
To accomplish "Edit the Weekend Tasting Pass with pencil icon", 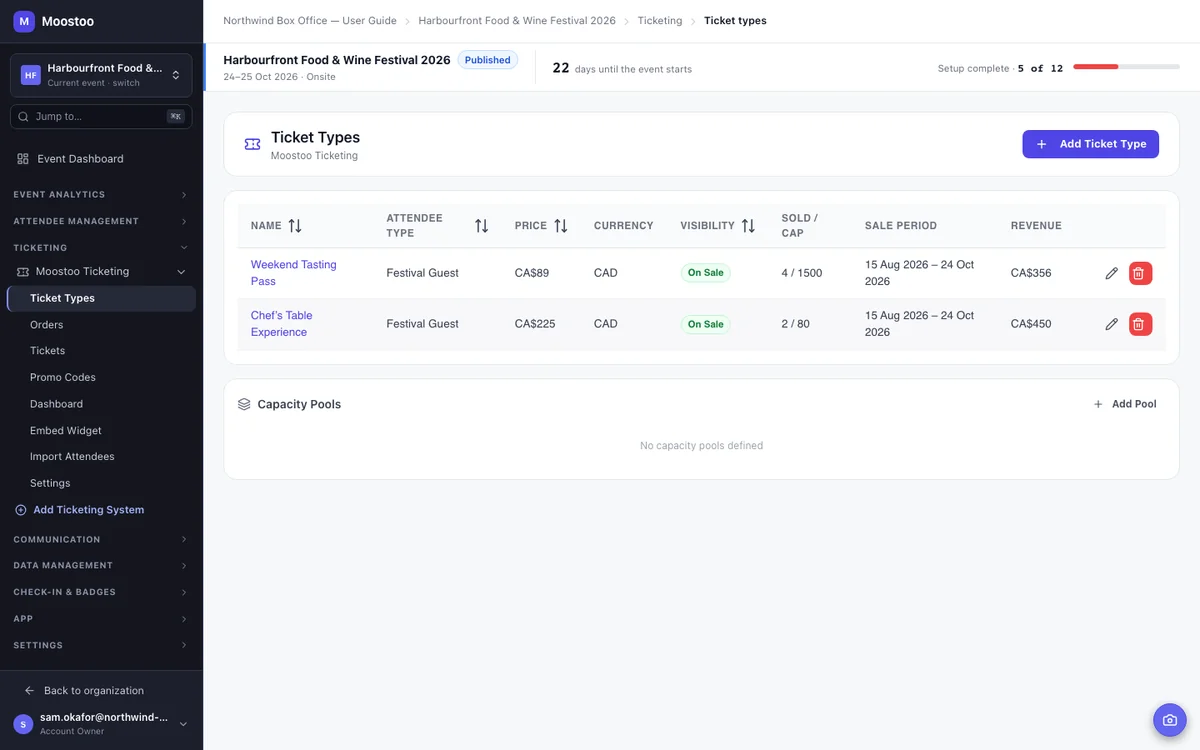I will tap(1111, 273).
